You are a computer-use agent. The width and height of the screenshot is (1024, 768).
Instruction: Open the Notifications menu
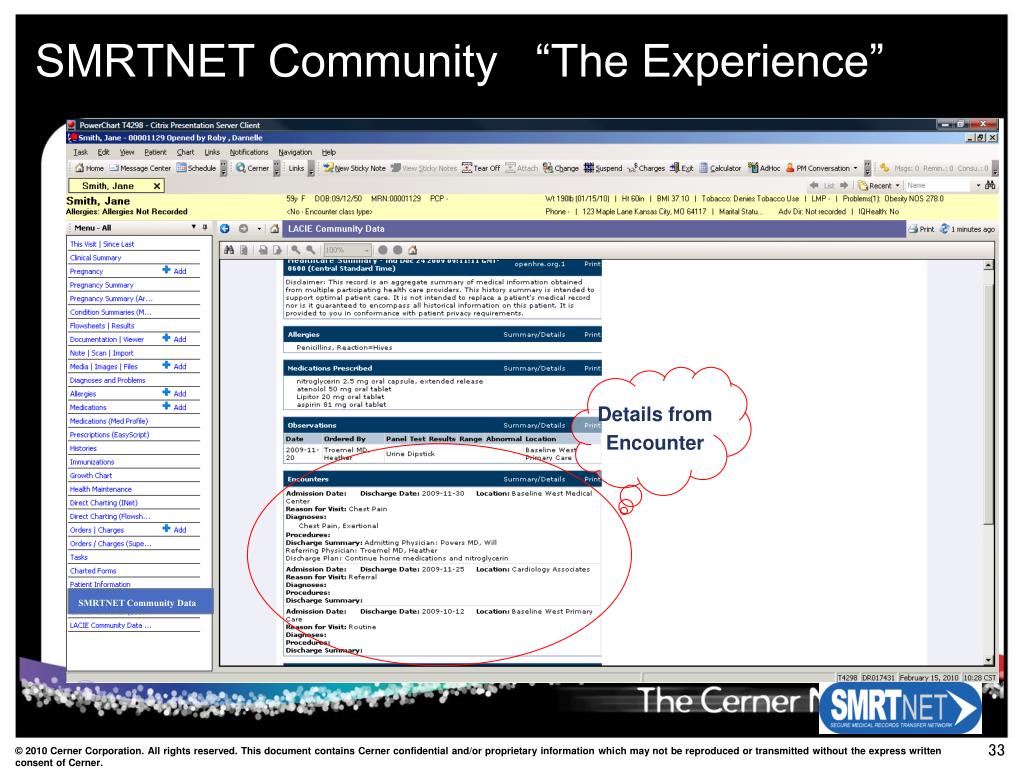[249, 152]
